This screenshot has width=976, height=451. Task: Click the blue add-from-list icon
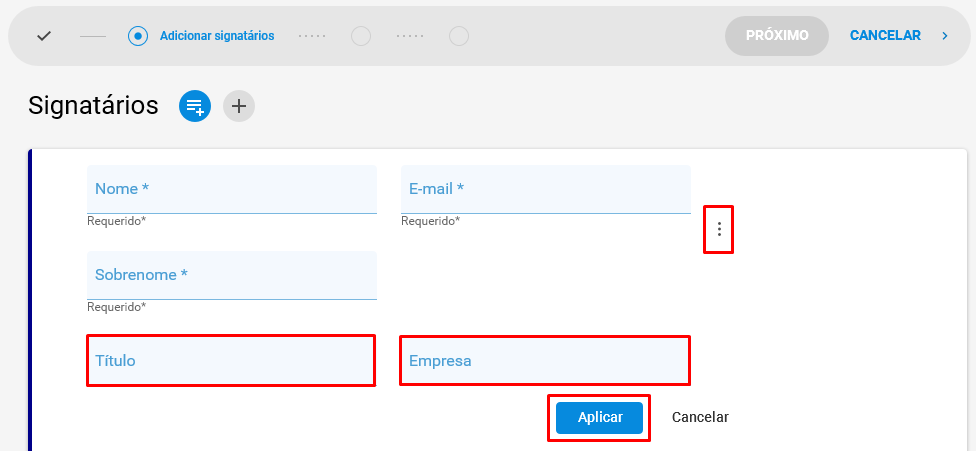(195, 106)
